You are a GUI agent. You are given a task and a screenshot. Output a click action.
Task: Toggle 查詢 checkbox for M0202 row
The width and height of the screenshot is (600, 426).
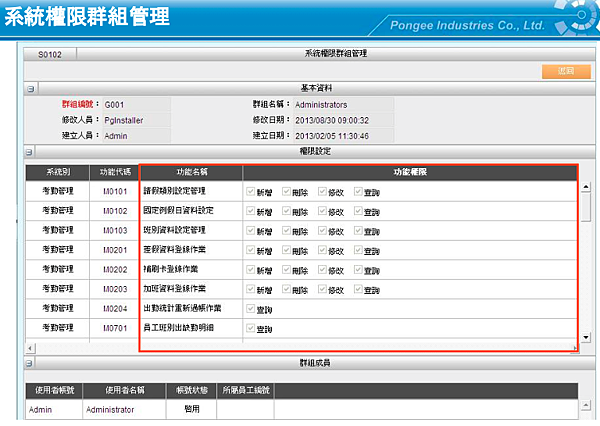[358, 269]
